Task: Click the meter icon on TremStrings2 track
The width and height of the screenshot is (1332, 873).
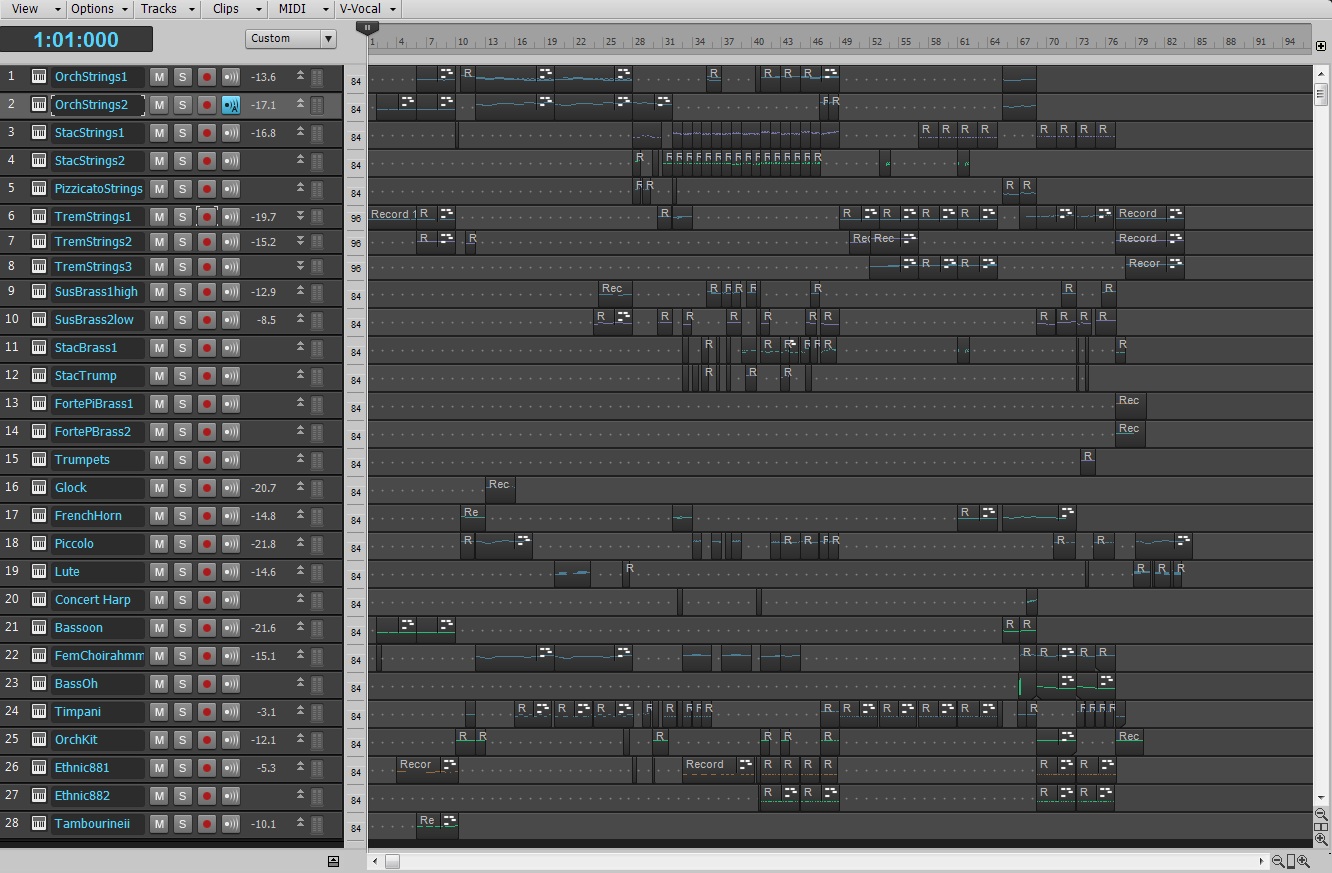Action: coord(317,242)
